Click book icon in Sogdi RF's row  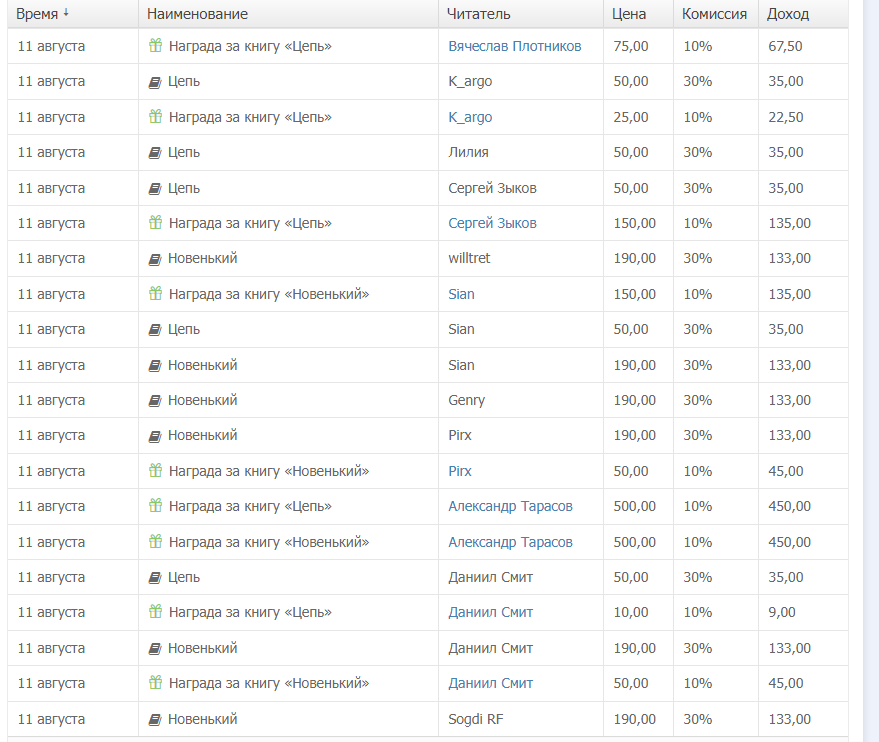point(155,720)
